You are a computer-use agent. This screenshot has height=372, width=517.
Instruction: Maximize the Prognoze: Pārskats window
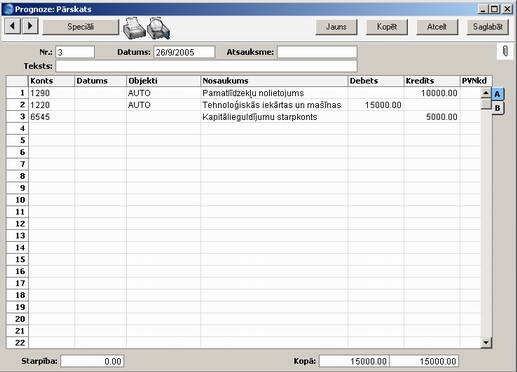[495, 9]
